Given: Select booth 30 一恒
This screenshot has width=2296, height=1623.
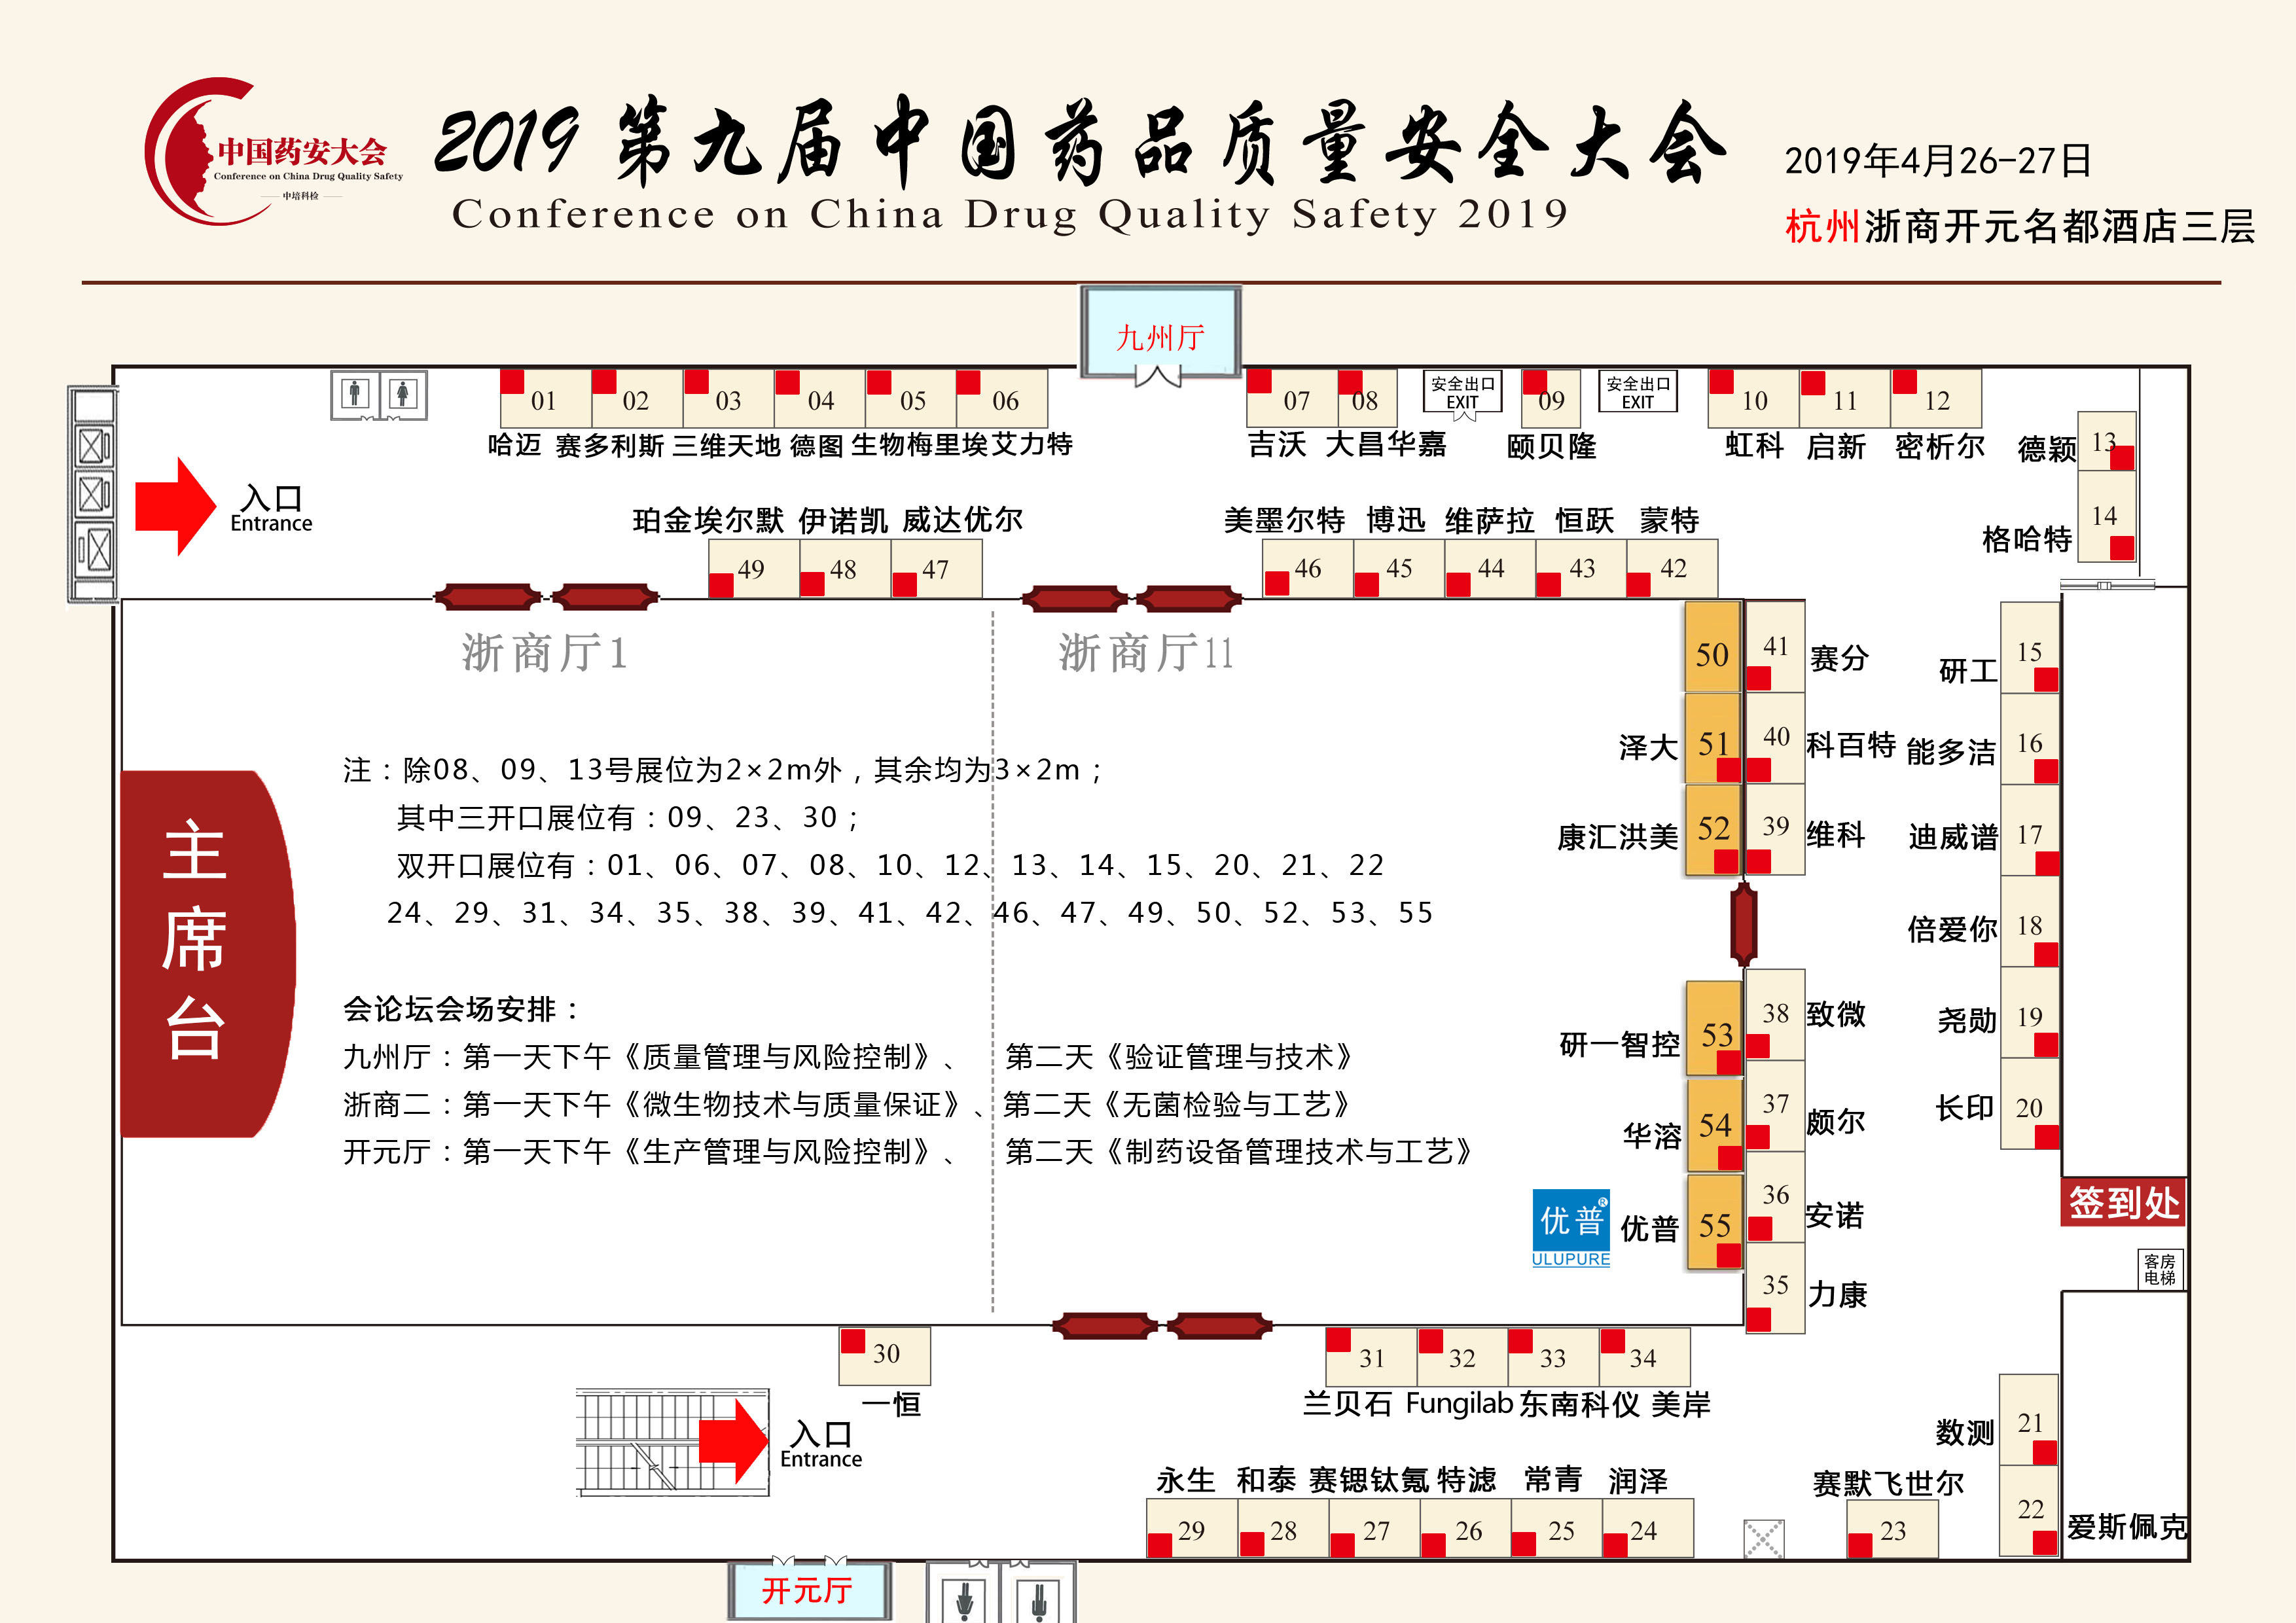Looking at the screenshot, I should point(885,1355).
